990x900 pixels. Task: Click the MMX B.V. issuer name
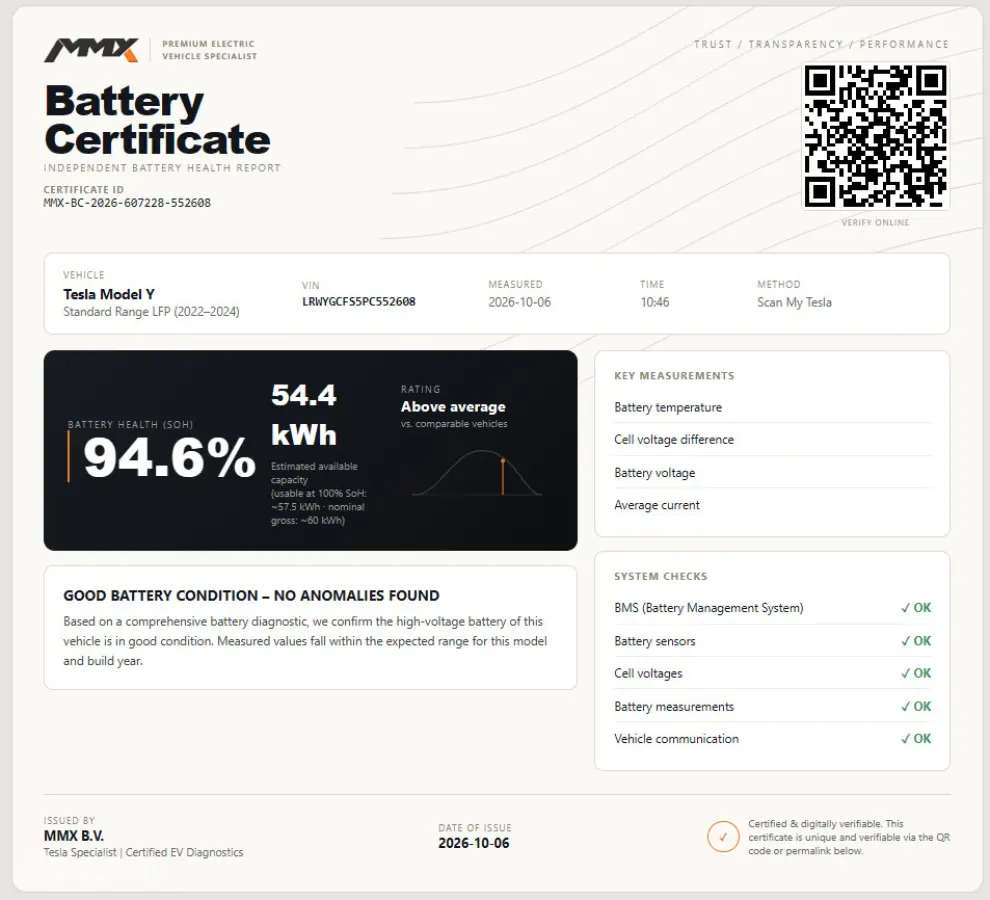73,836
